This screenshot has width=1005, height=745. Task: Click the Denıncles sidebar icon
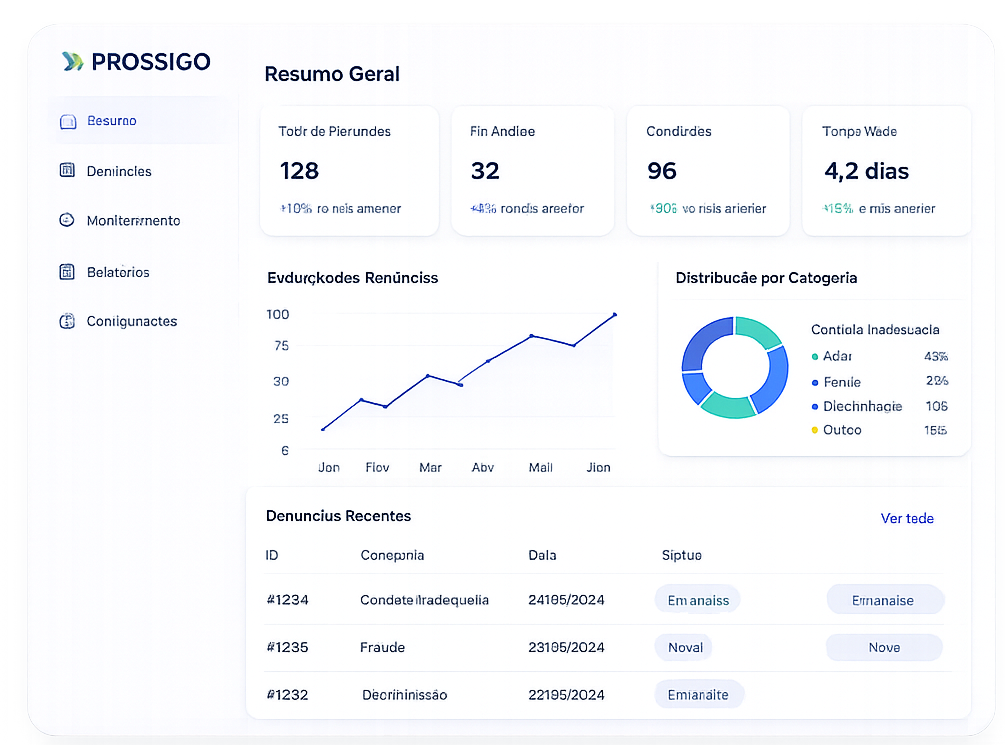click(67, 171)
